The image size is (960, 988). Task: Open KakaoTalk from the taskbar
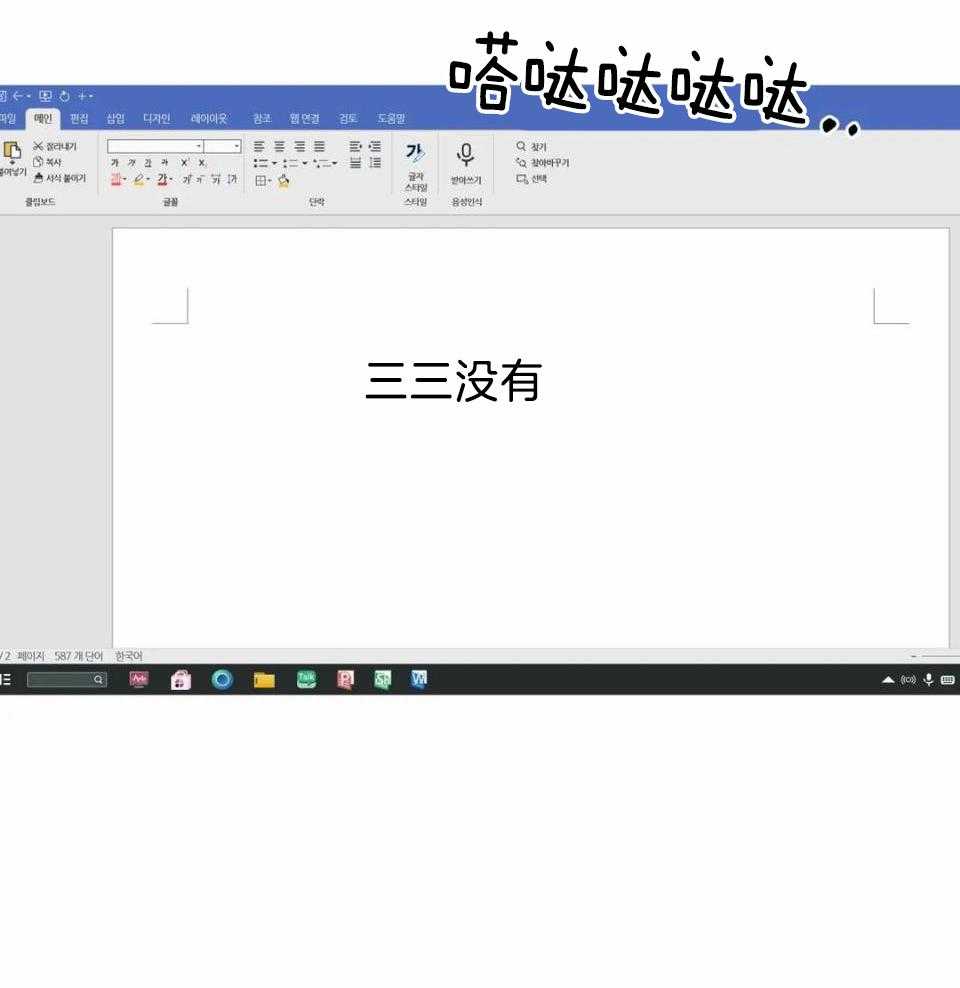(306, 680)
